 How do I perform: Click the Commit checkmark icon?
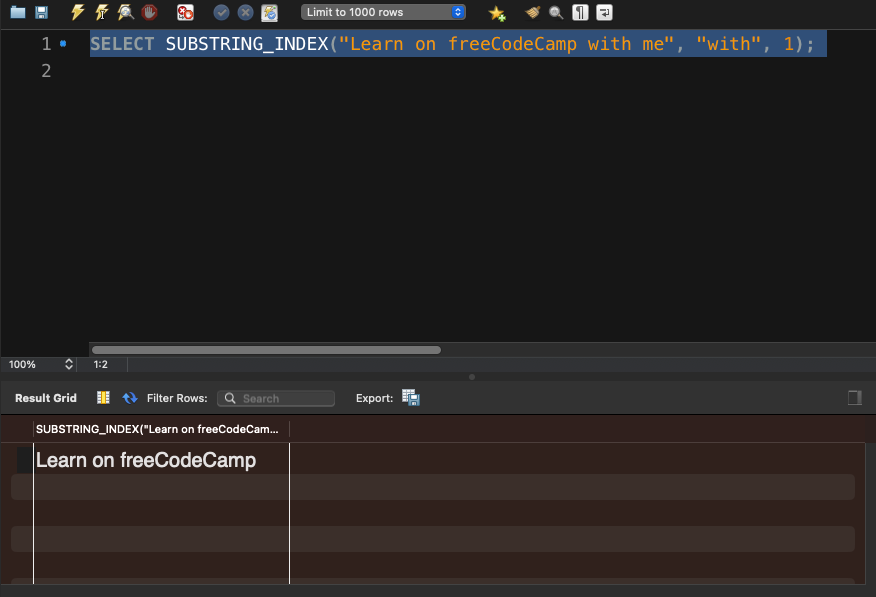(x=221, y=13)
